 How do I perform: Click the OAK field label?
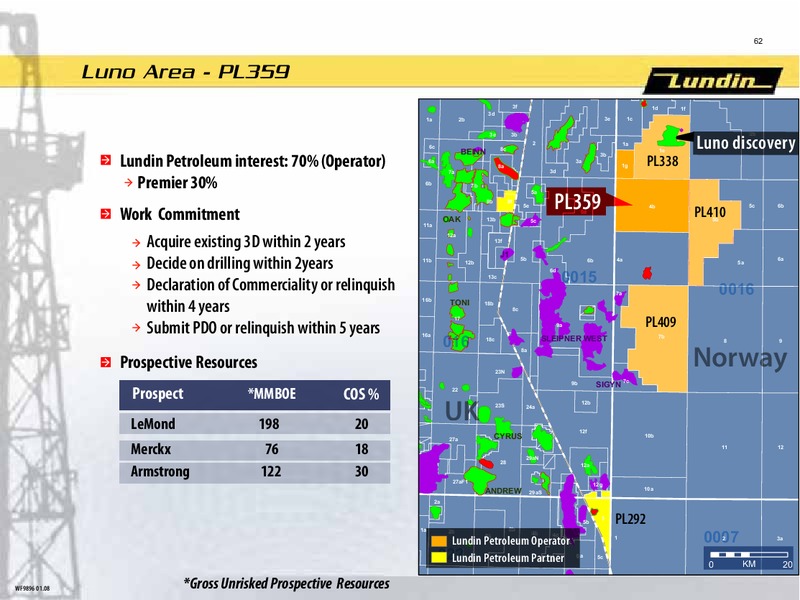coord(452,219)
